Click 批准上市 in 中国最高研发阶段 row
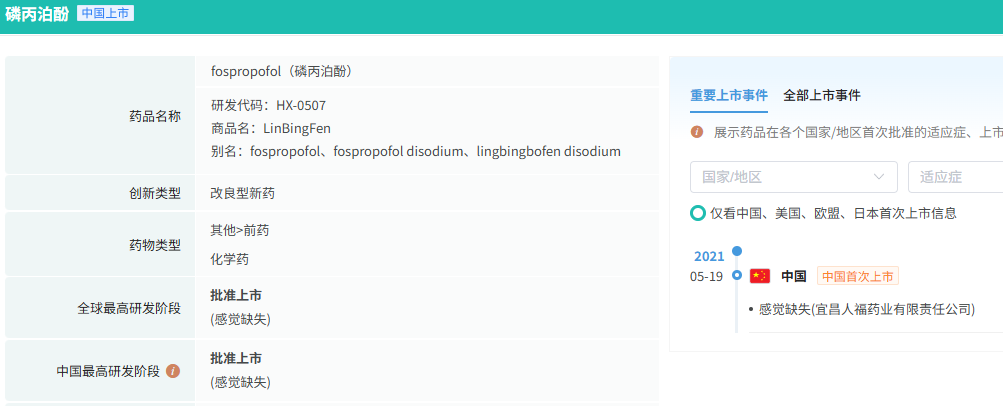This screenshot has height=406, width=1003. coord(236,358)
